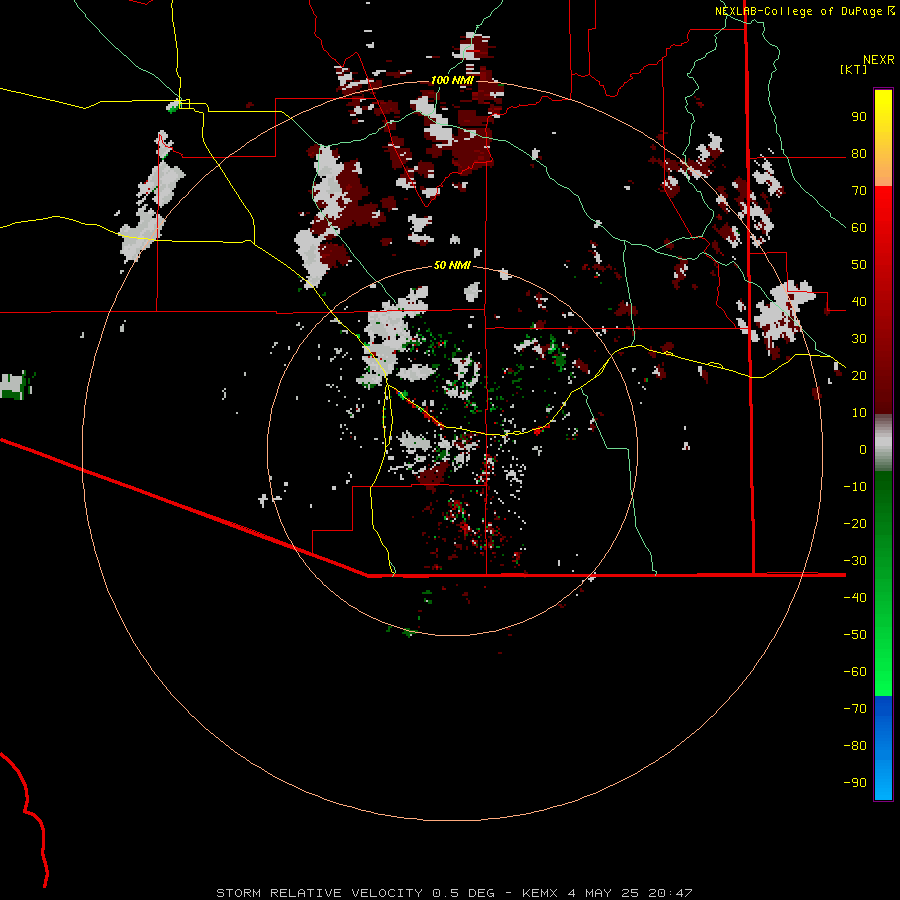Screen dimensions: 900x900
Task: Click the 80 value on velocity scale
Action: click(859, 153)
